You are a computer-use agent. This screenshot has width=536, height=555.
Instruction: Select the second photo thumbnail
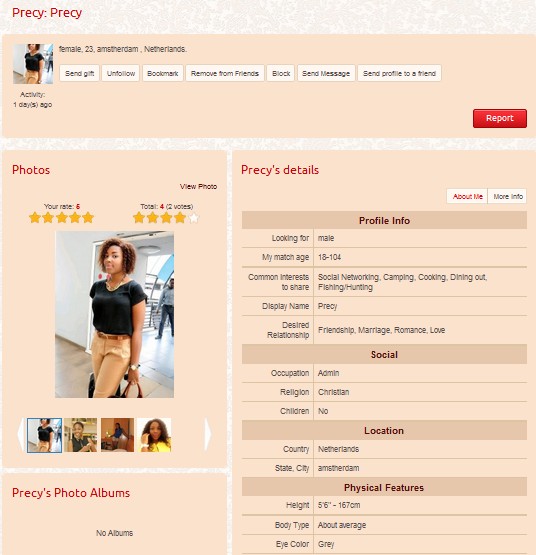(x=80, y=435)
